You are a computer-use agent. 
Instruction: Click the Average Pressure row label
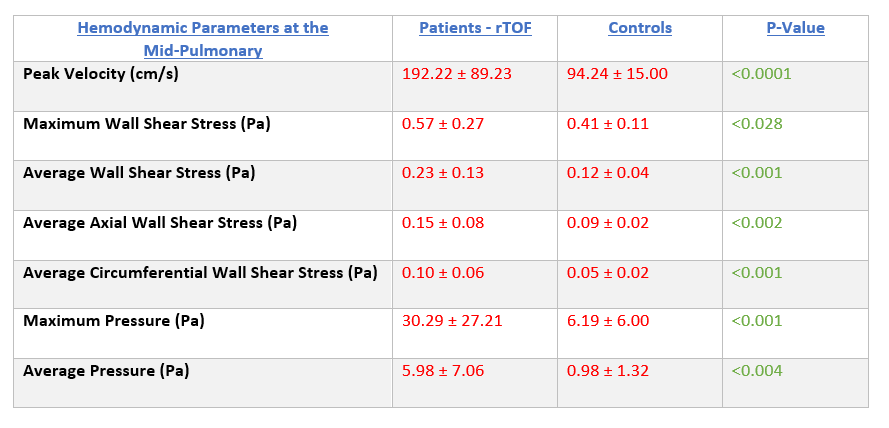pyautogui.click(x=106, y=371)
